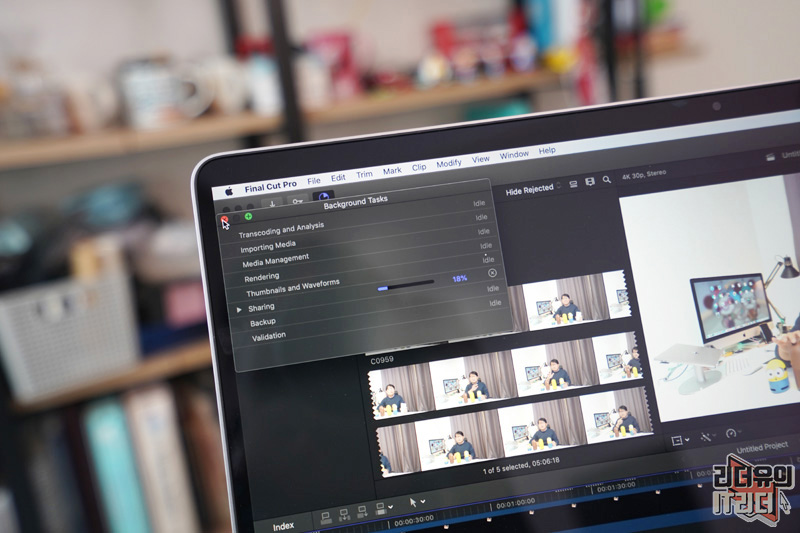Click the C0959 clip name label
The width and height of the screenshot is (800, 533).
tap(382, 360)
